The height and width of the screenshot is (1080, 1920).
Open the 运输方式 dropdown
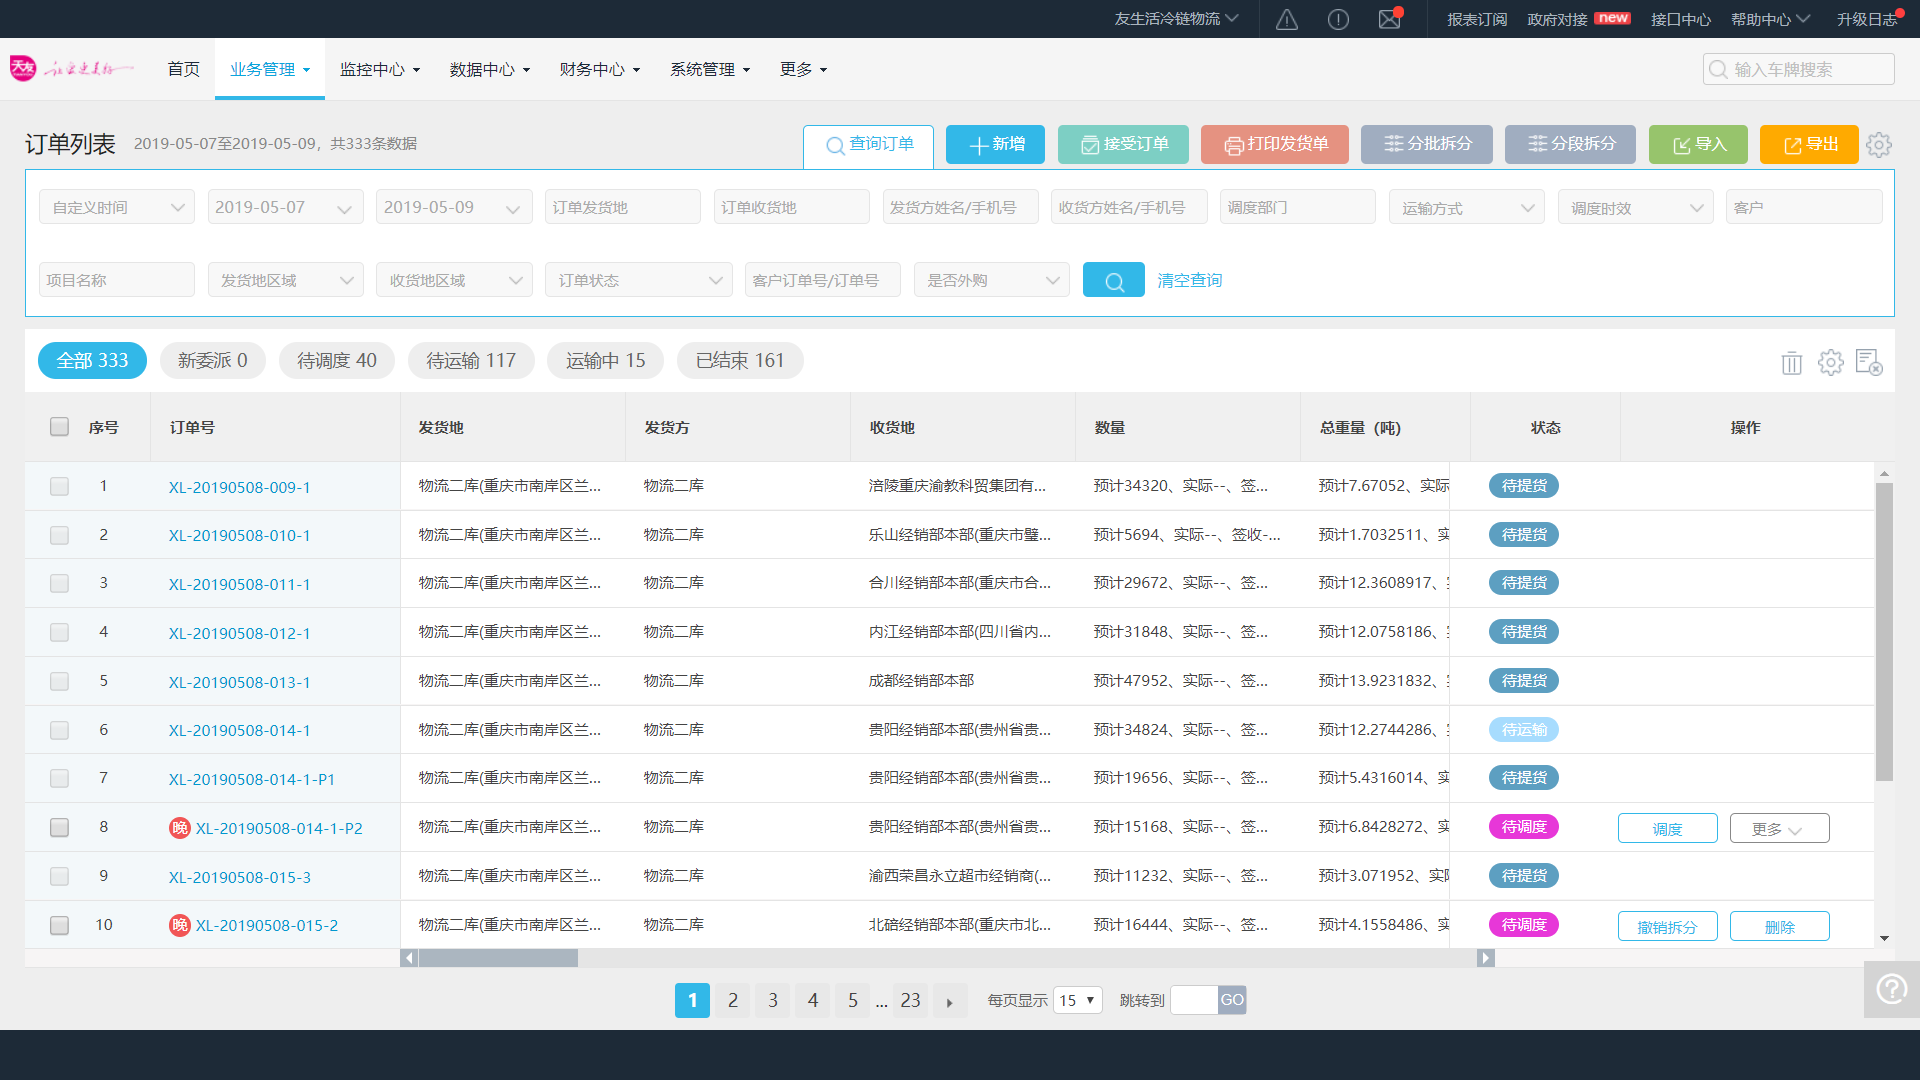coord(1466,207)
